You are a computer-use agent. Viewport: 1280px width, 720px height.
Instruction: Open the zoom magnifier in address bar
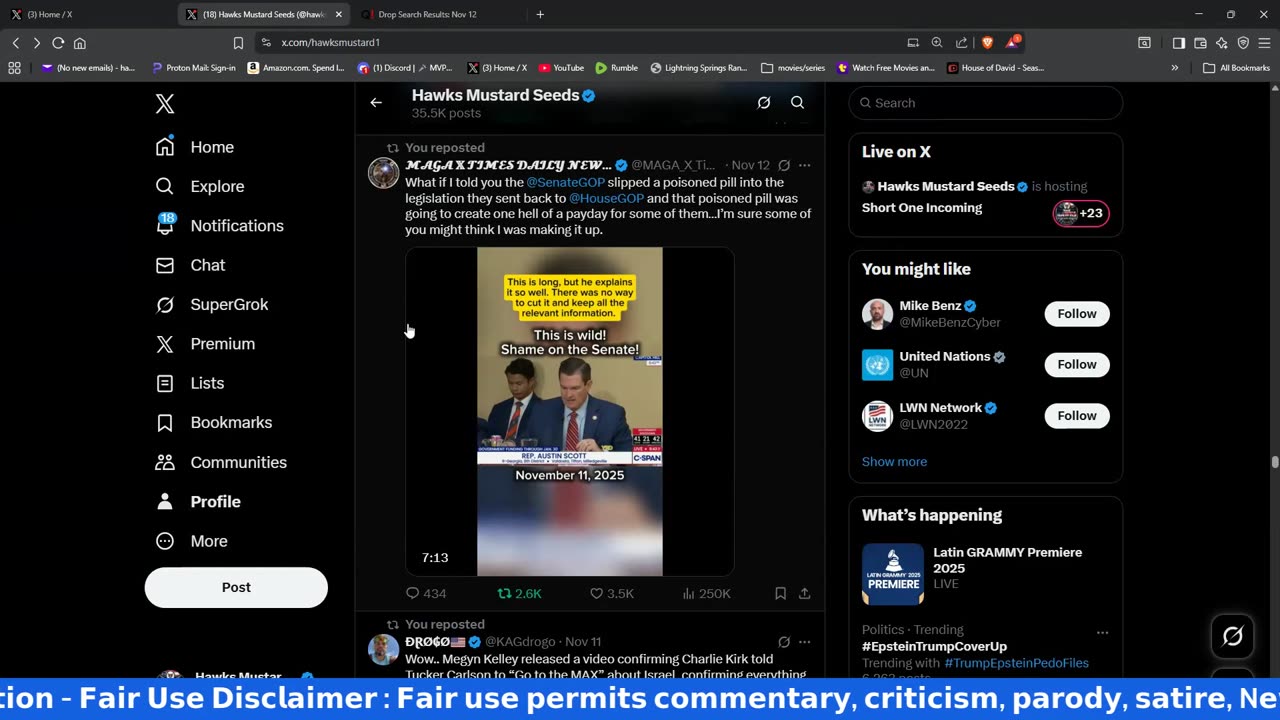click(x=937, y=43)
